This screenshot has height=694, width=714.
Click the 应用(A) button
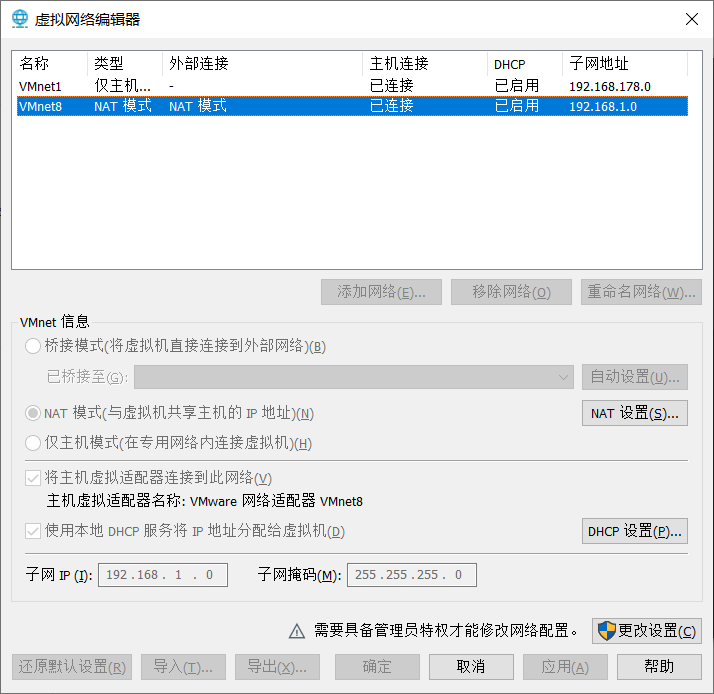pos(565,667)
